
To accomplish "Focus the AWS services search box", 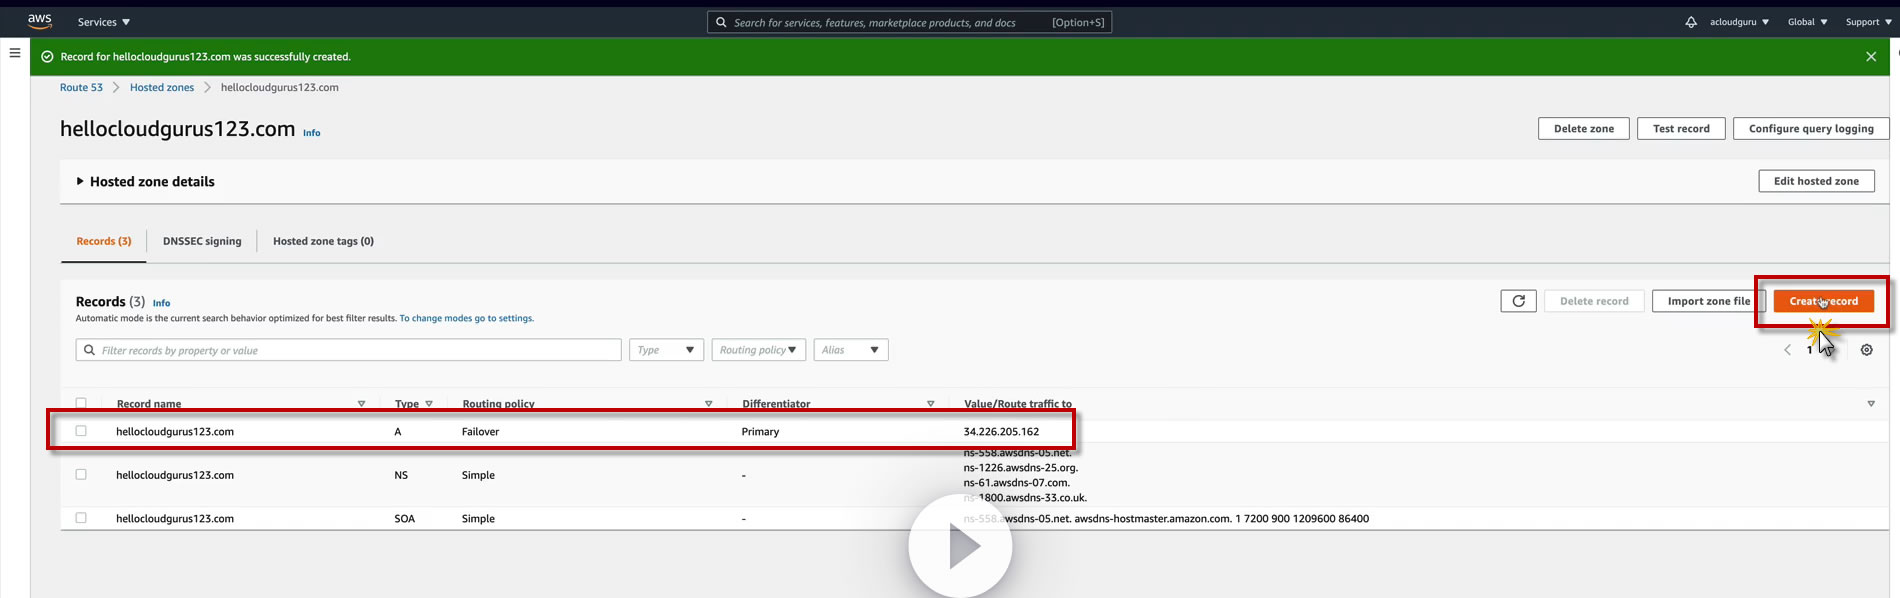I will 909,22.
